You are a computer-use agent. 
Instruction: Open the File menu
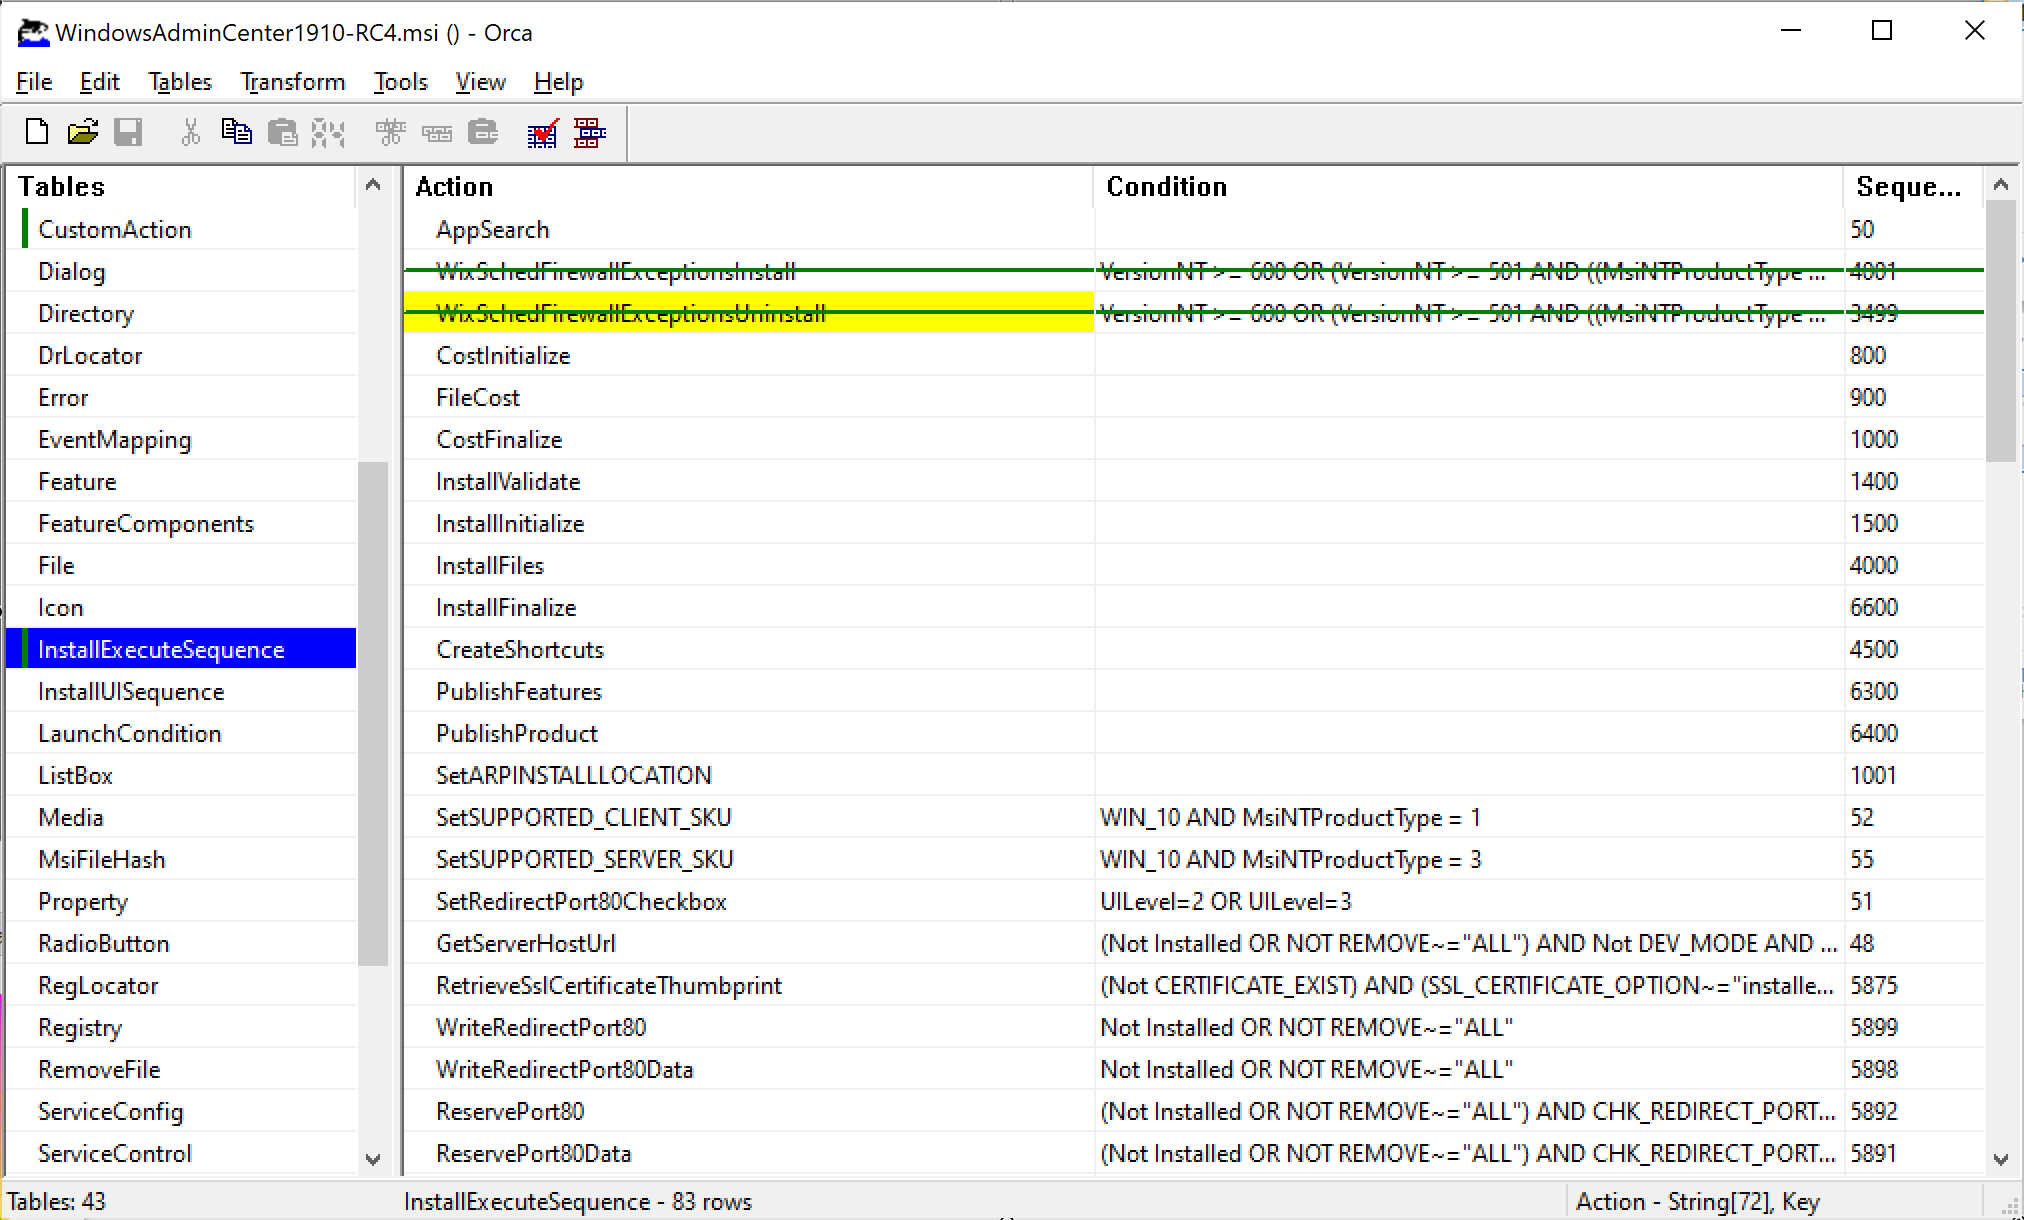[x=34, y=82]
